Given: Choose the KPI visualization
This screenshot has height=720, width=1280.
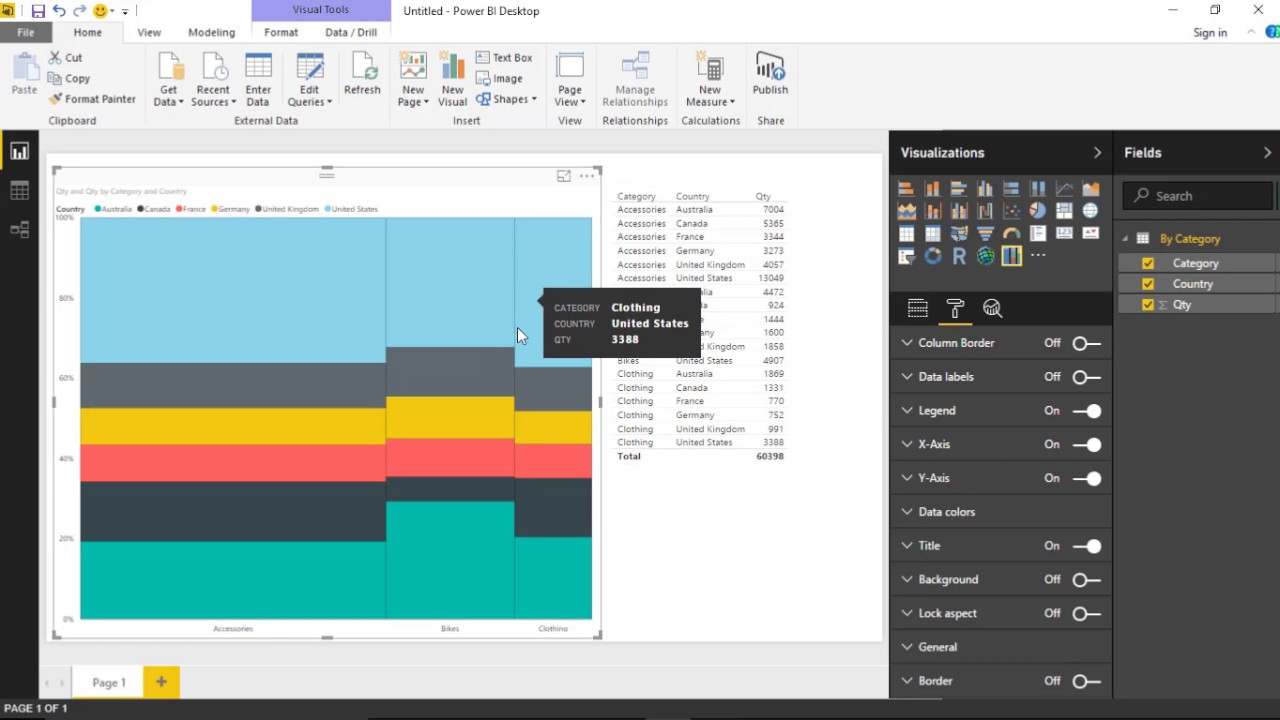Looking at the screenshot, I should click(1090, 234).
